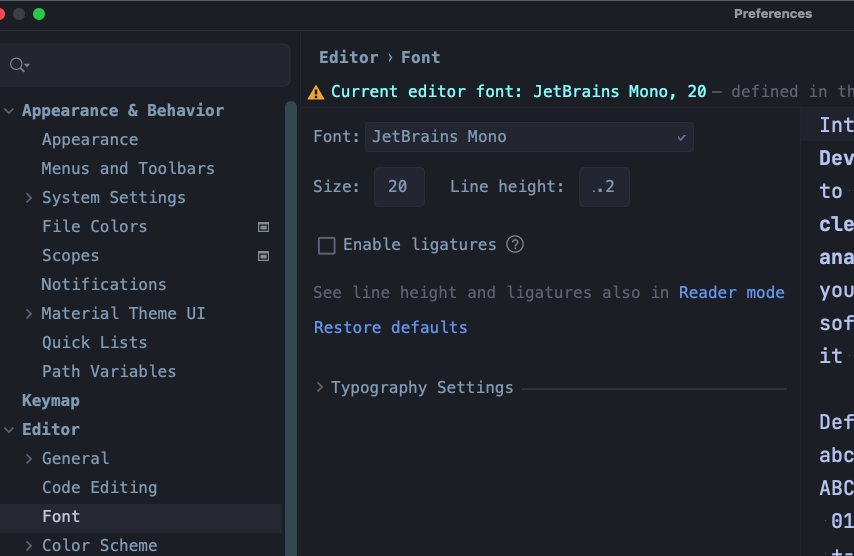Select Appearance in settings tree

coord(90,139)
